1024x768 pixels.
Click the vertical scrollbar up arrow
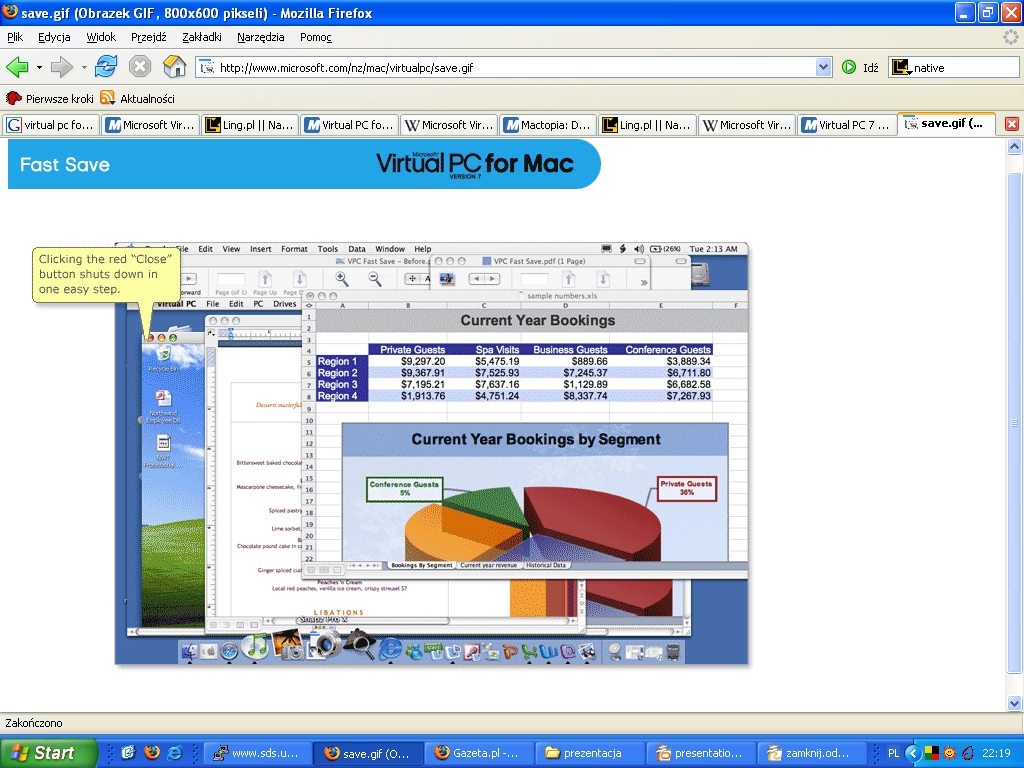click(1014, 147)
